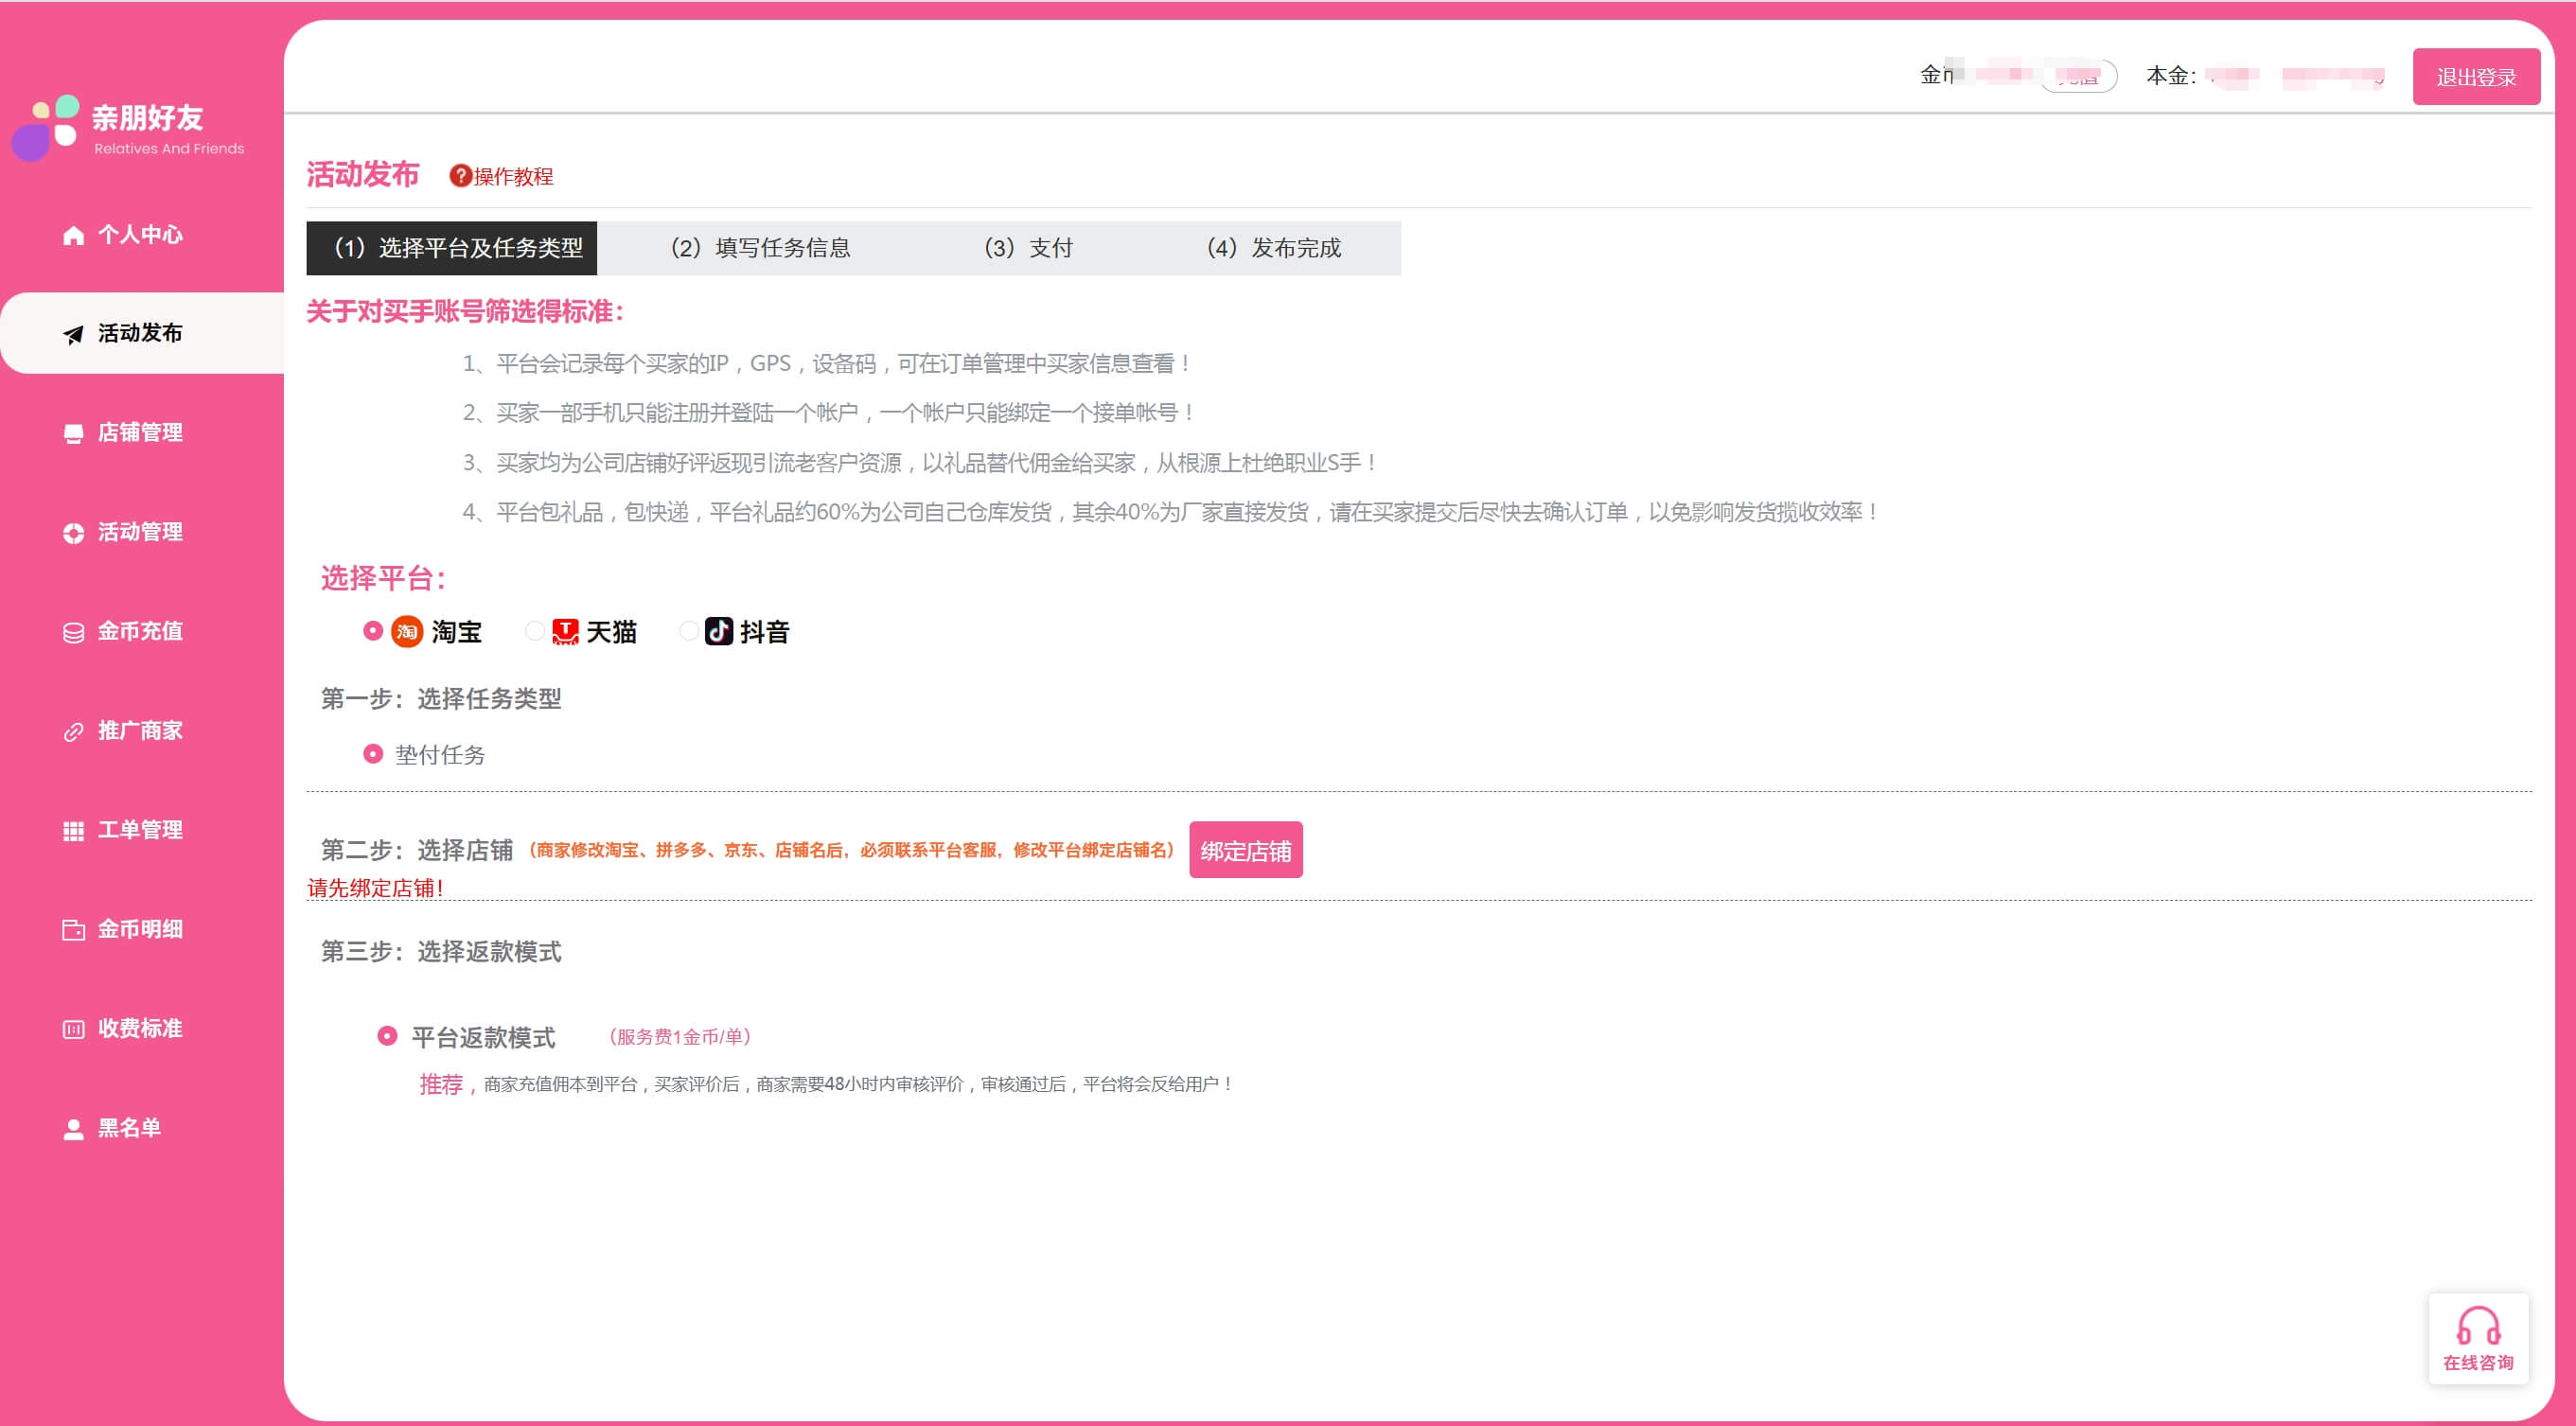Click the red question mark 操作教程 icon
Image resolution: width=2576 pixels, height=1426 pixels.
460,176
